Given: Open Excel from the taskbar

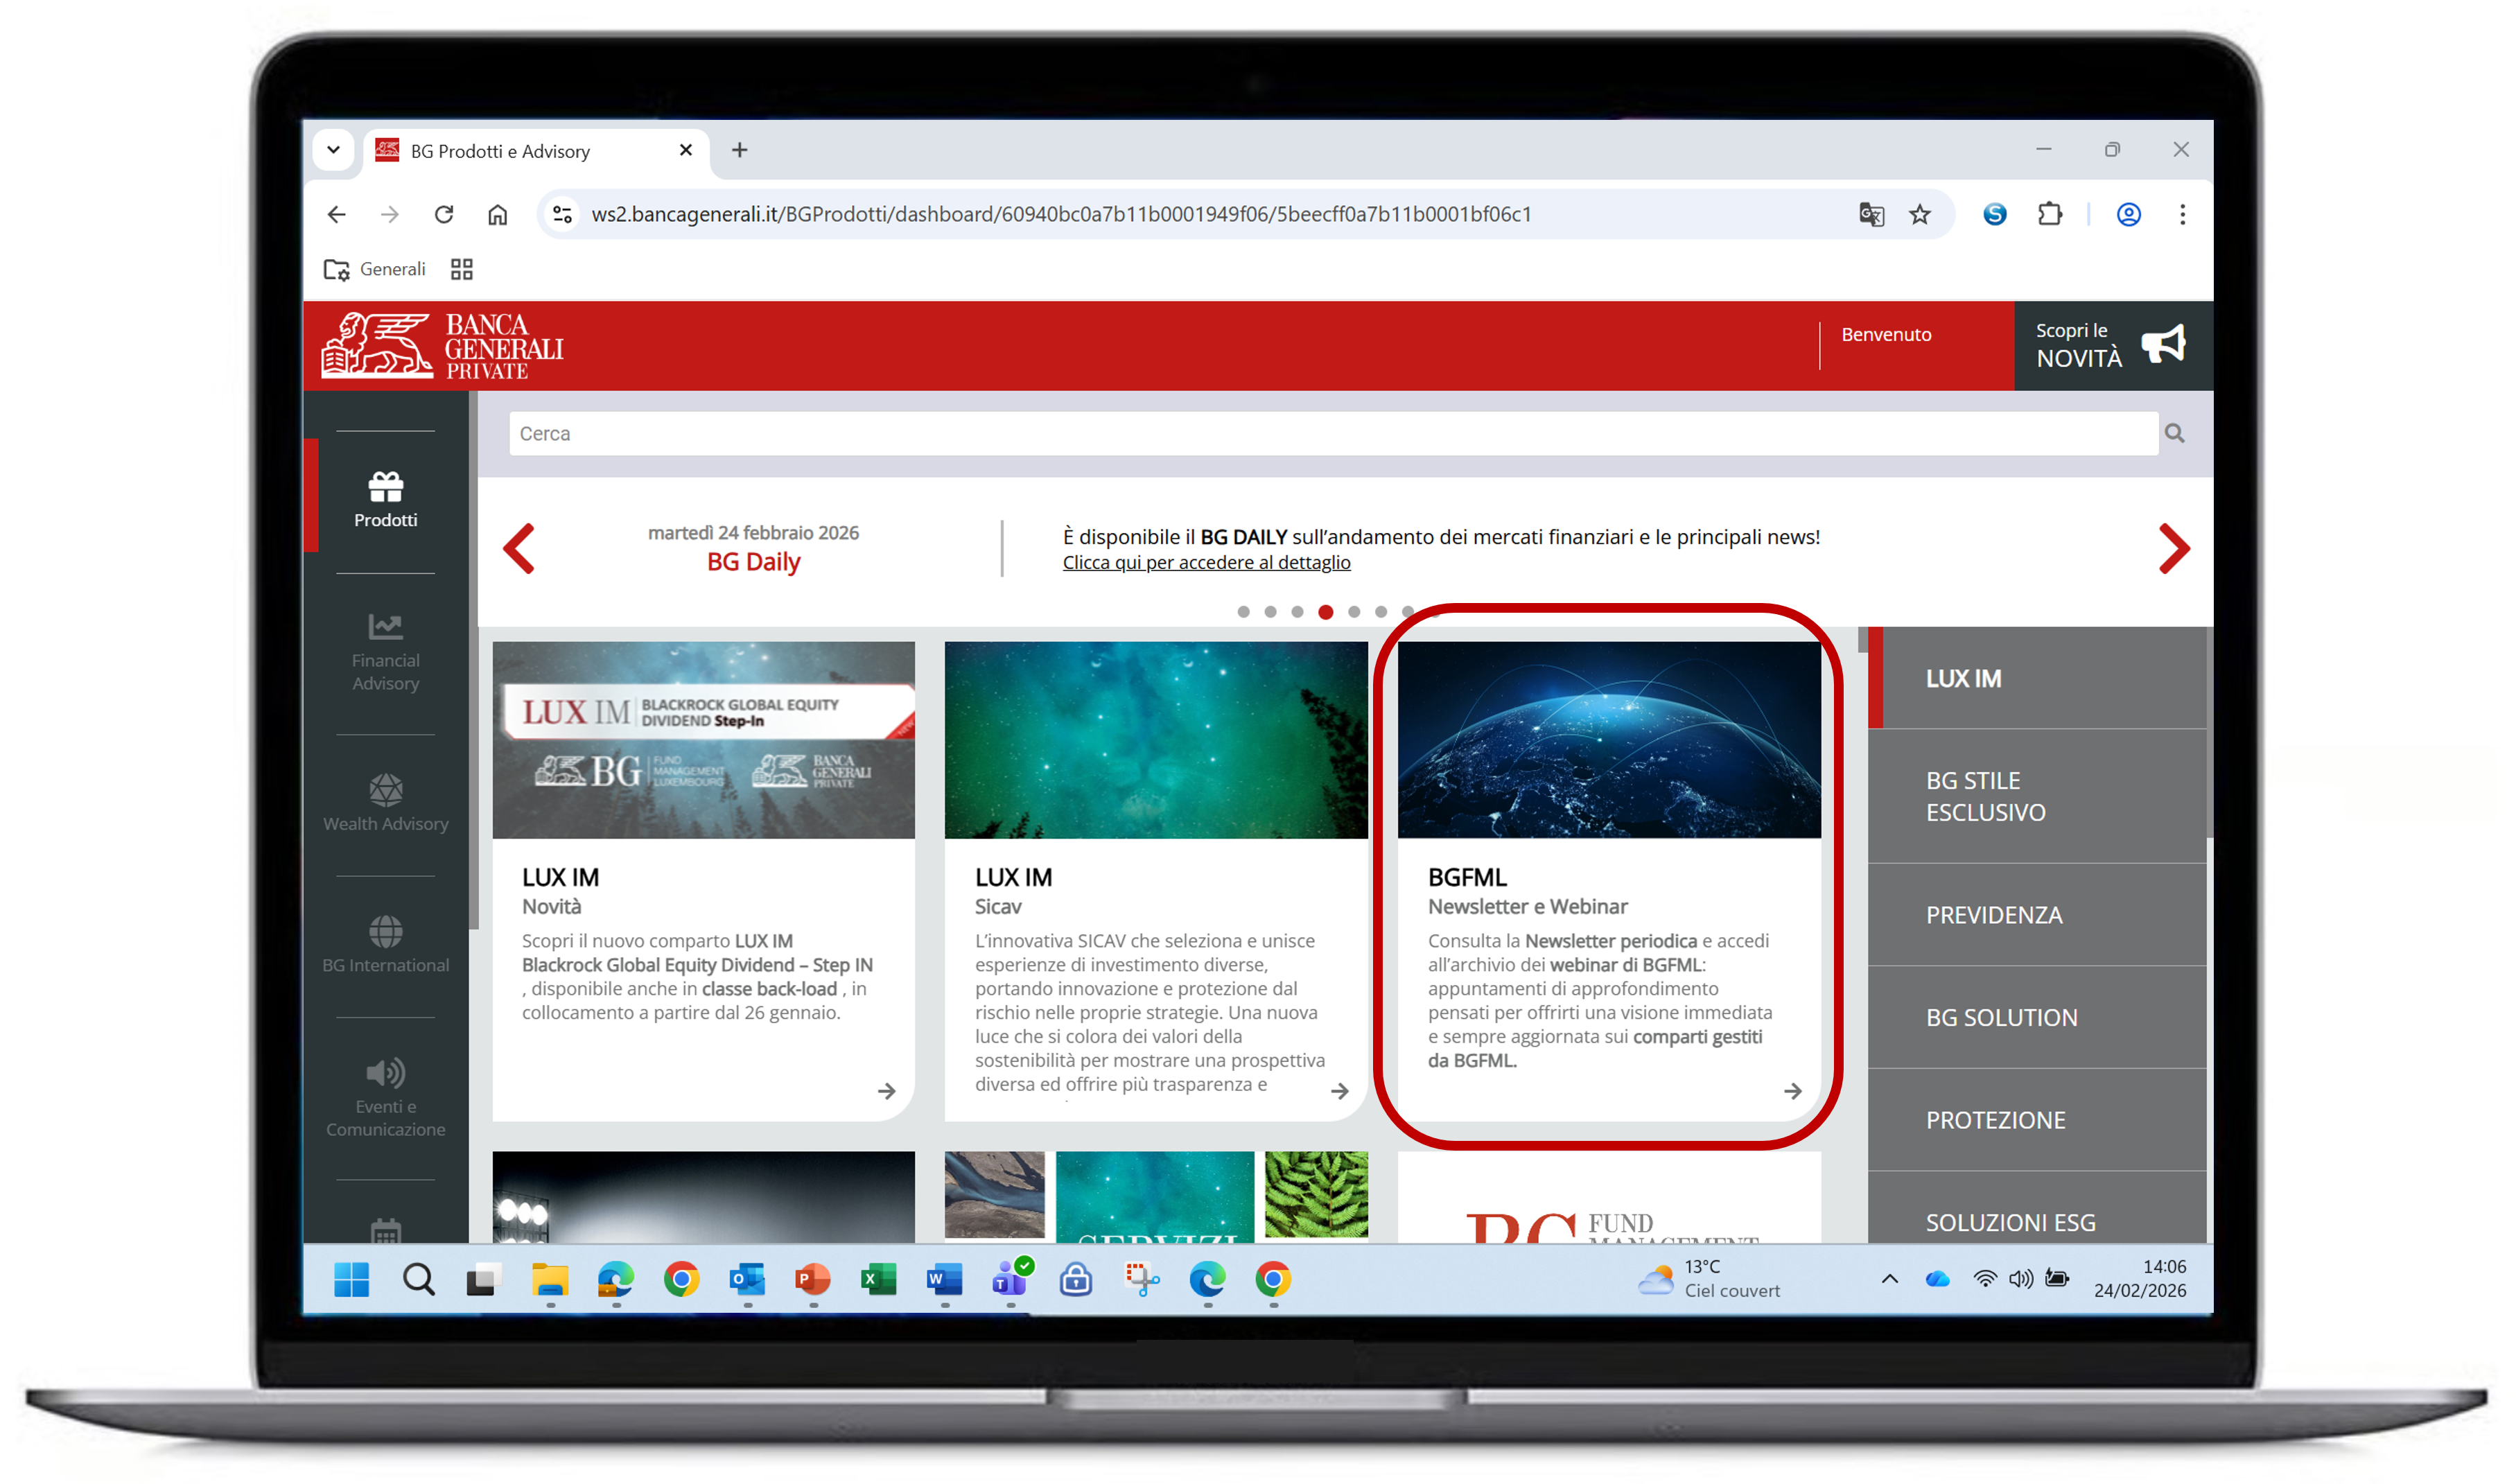Looking at the screenshot, I should pyautogui.click(x=879, y=1279).
